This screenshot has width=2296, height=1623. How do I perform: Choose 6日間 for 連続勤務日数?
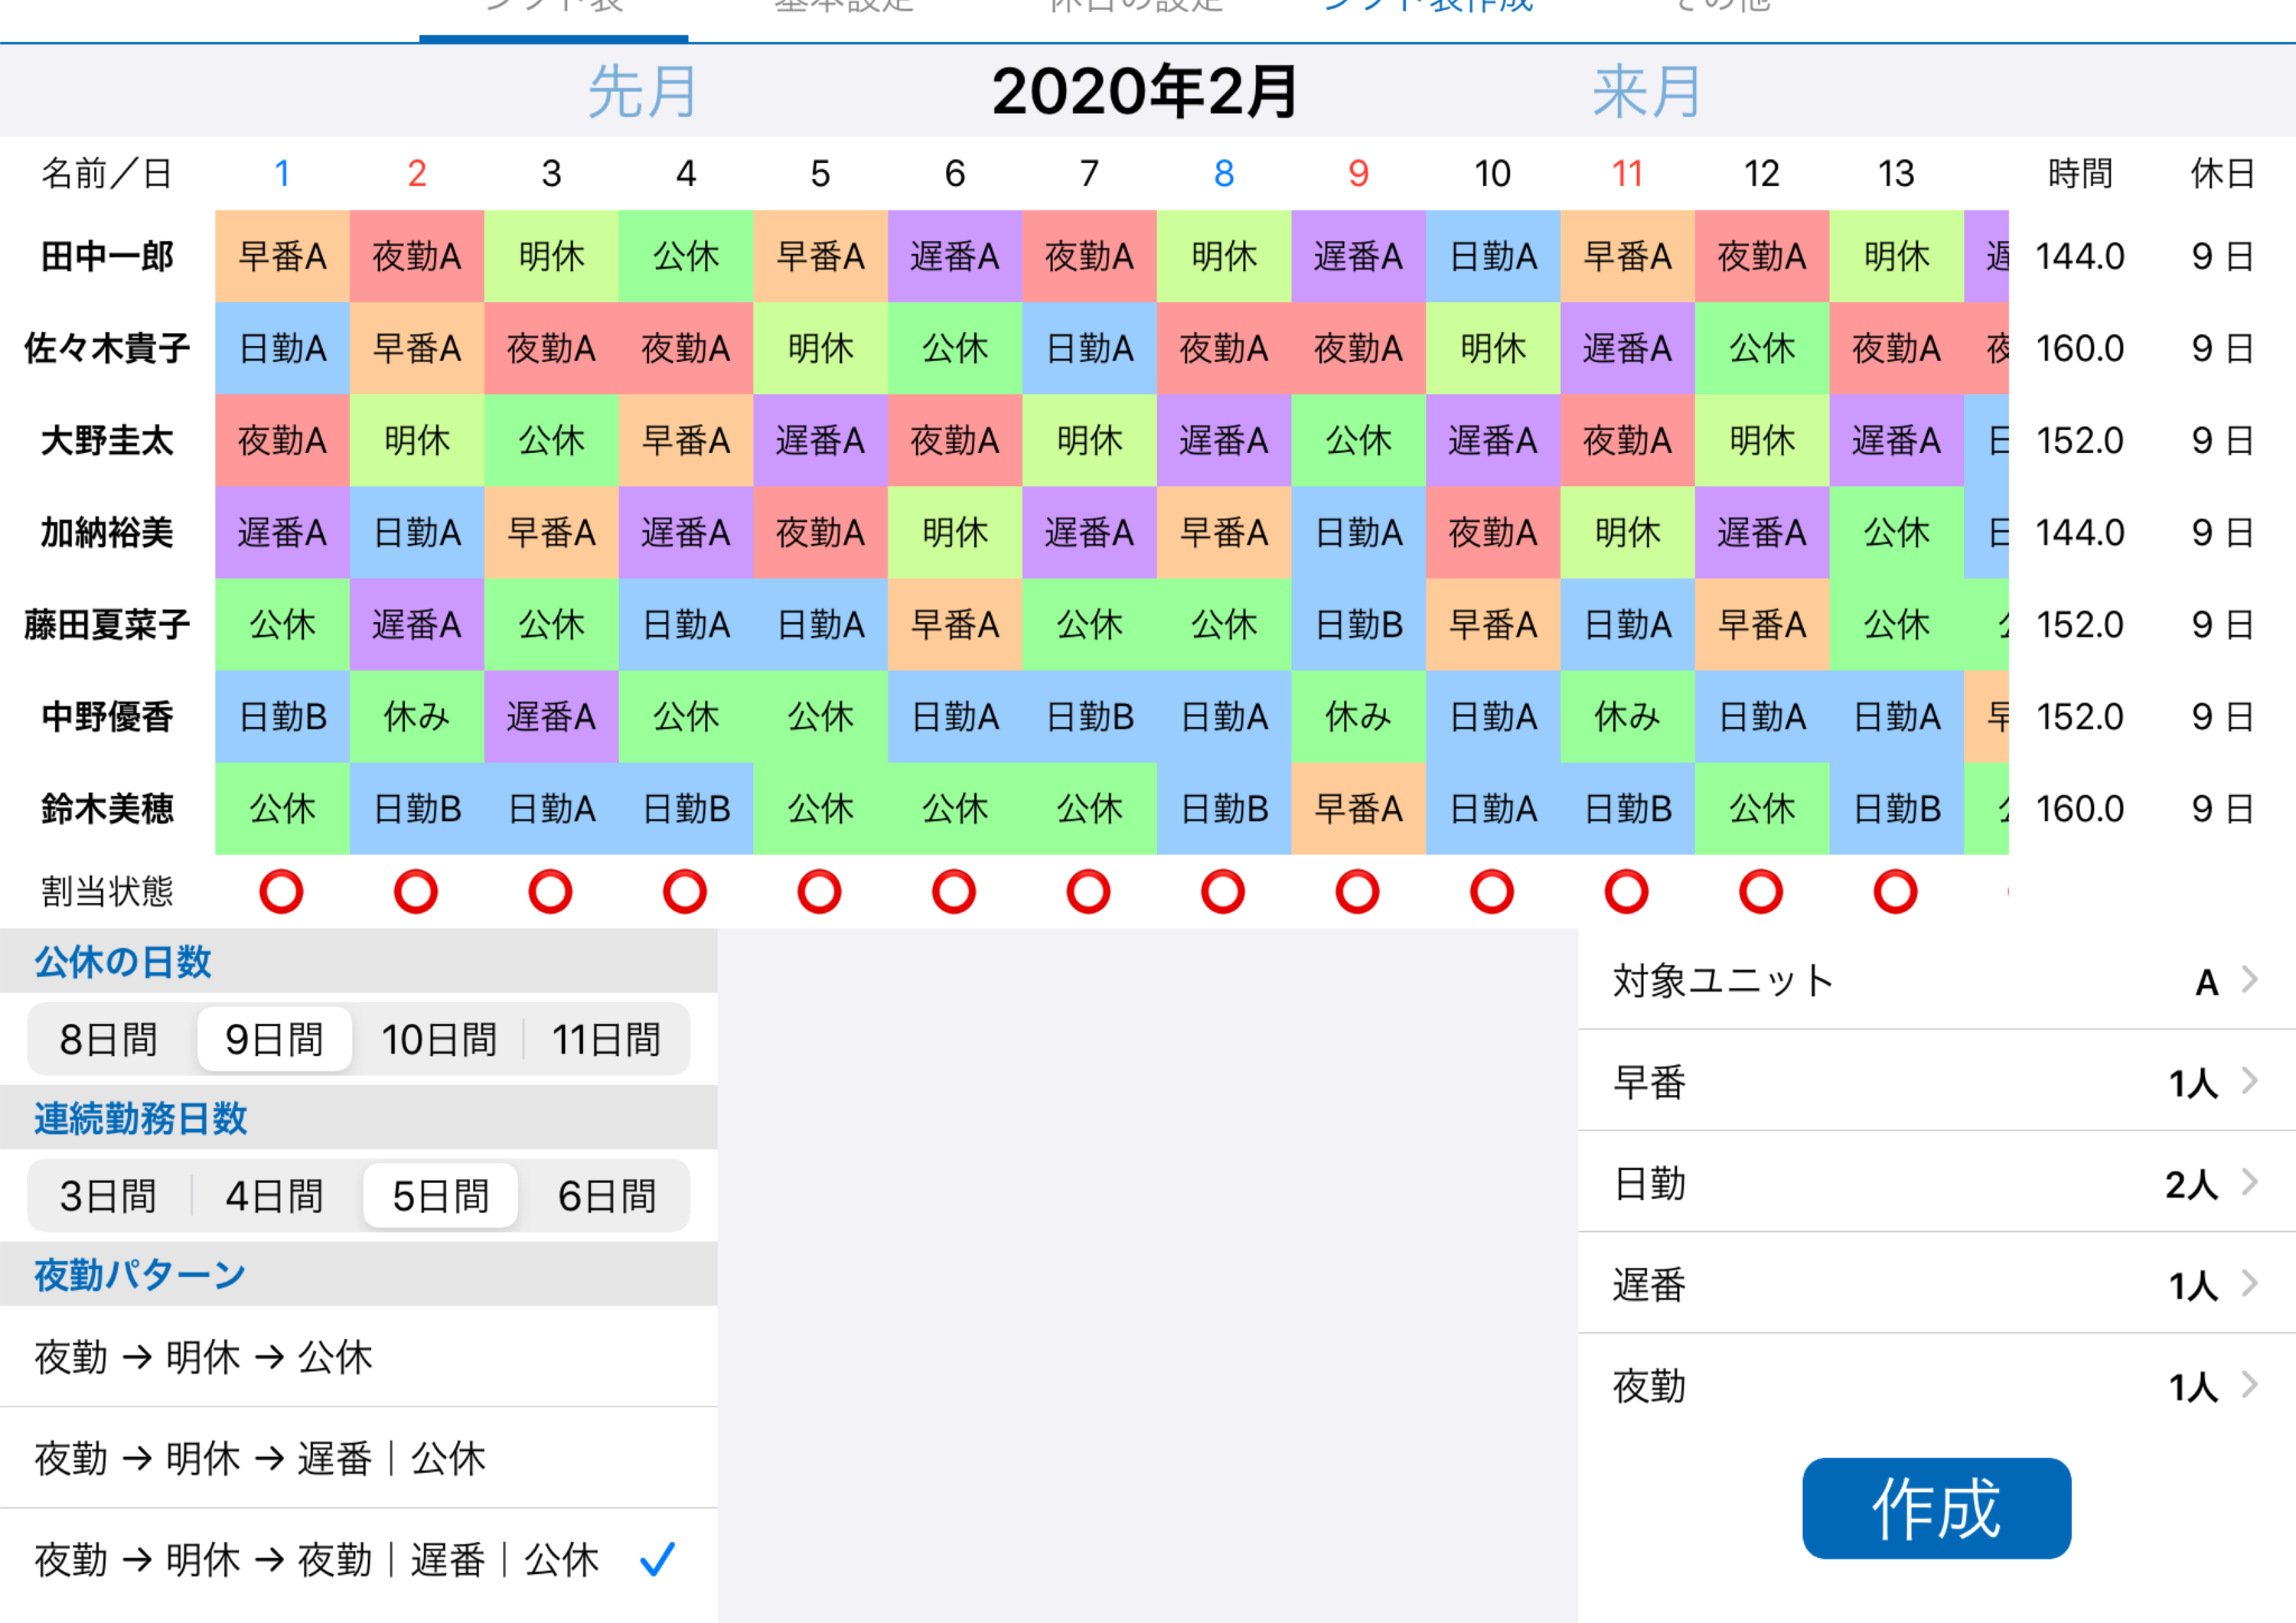click(x=607, y=1195)
